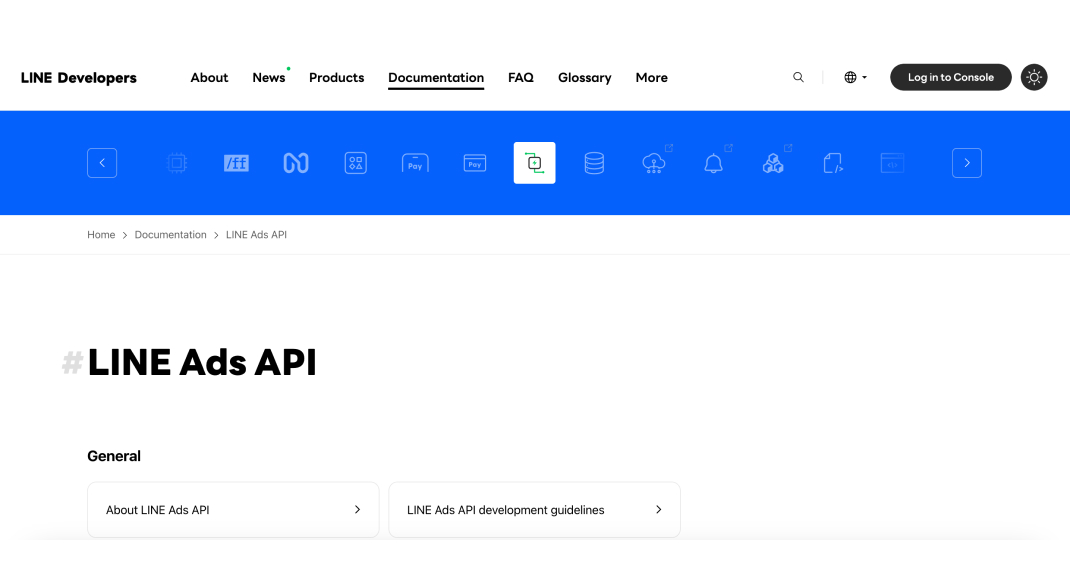Open the Products menu item
1070x586 pixels.
pyautogui.click(x=336, y=78)
